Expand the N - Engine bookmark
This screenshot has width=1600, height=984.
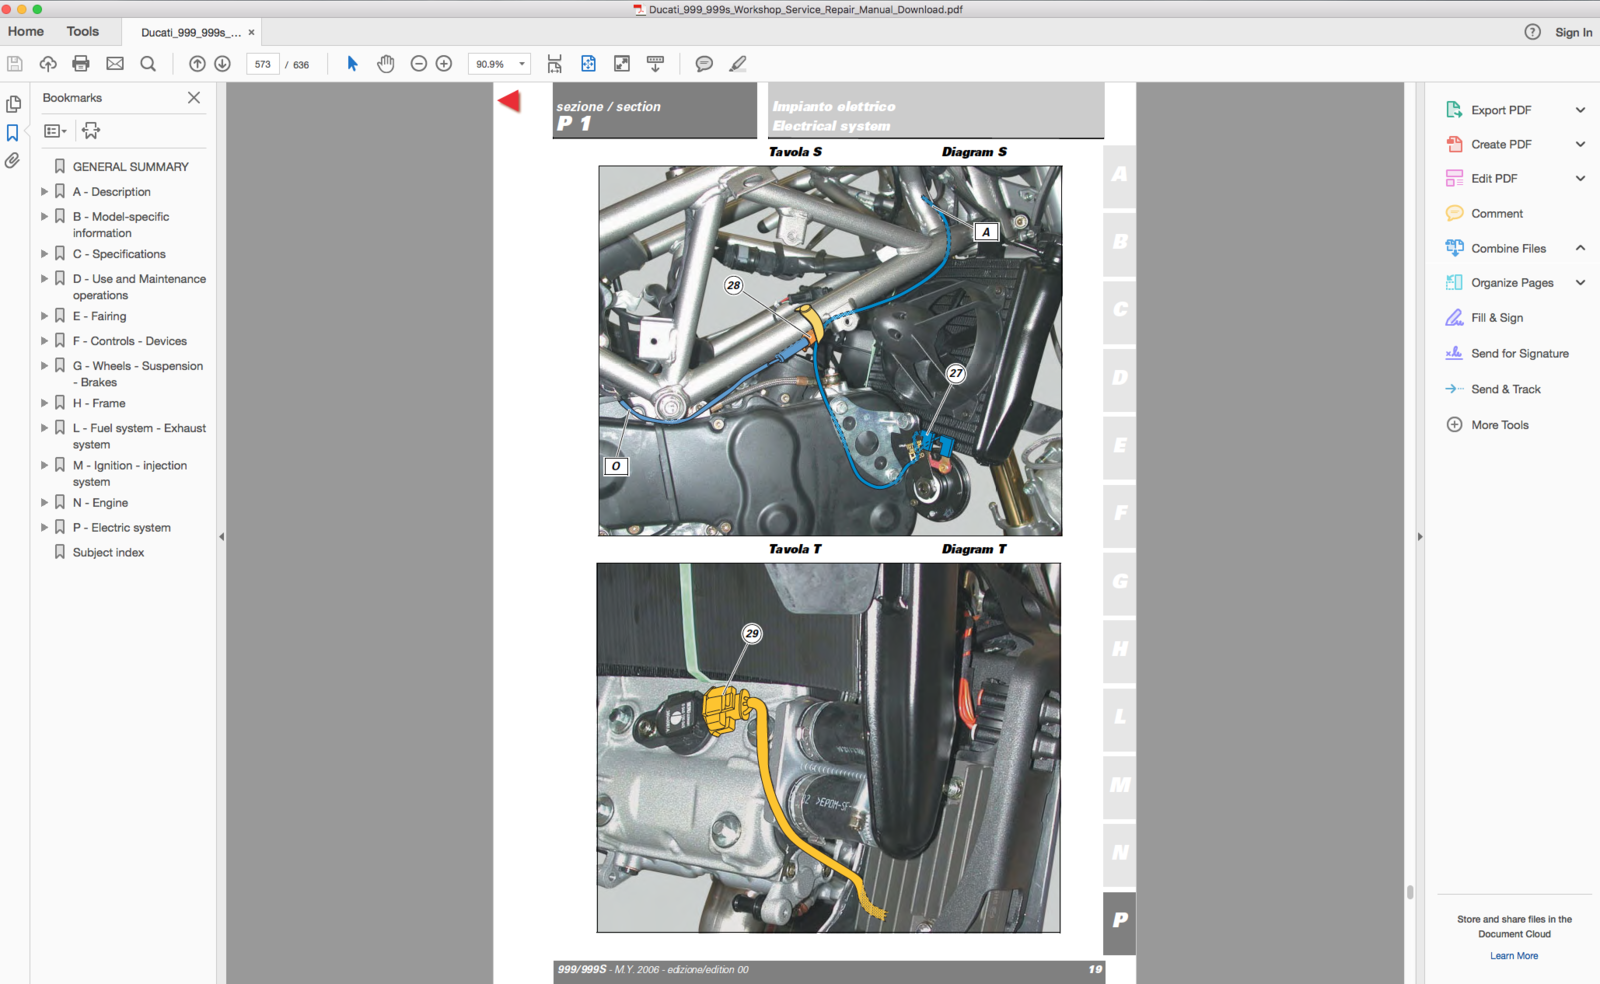click(44, 503)
